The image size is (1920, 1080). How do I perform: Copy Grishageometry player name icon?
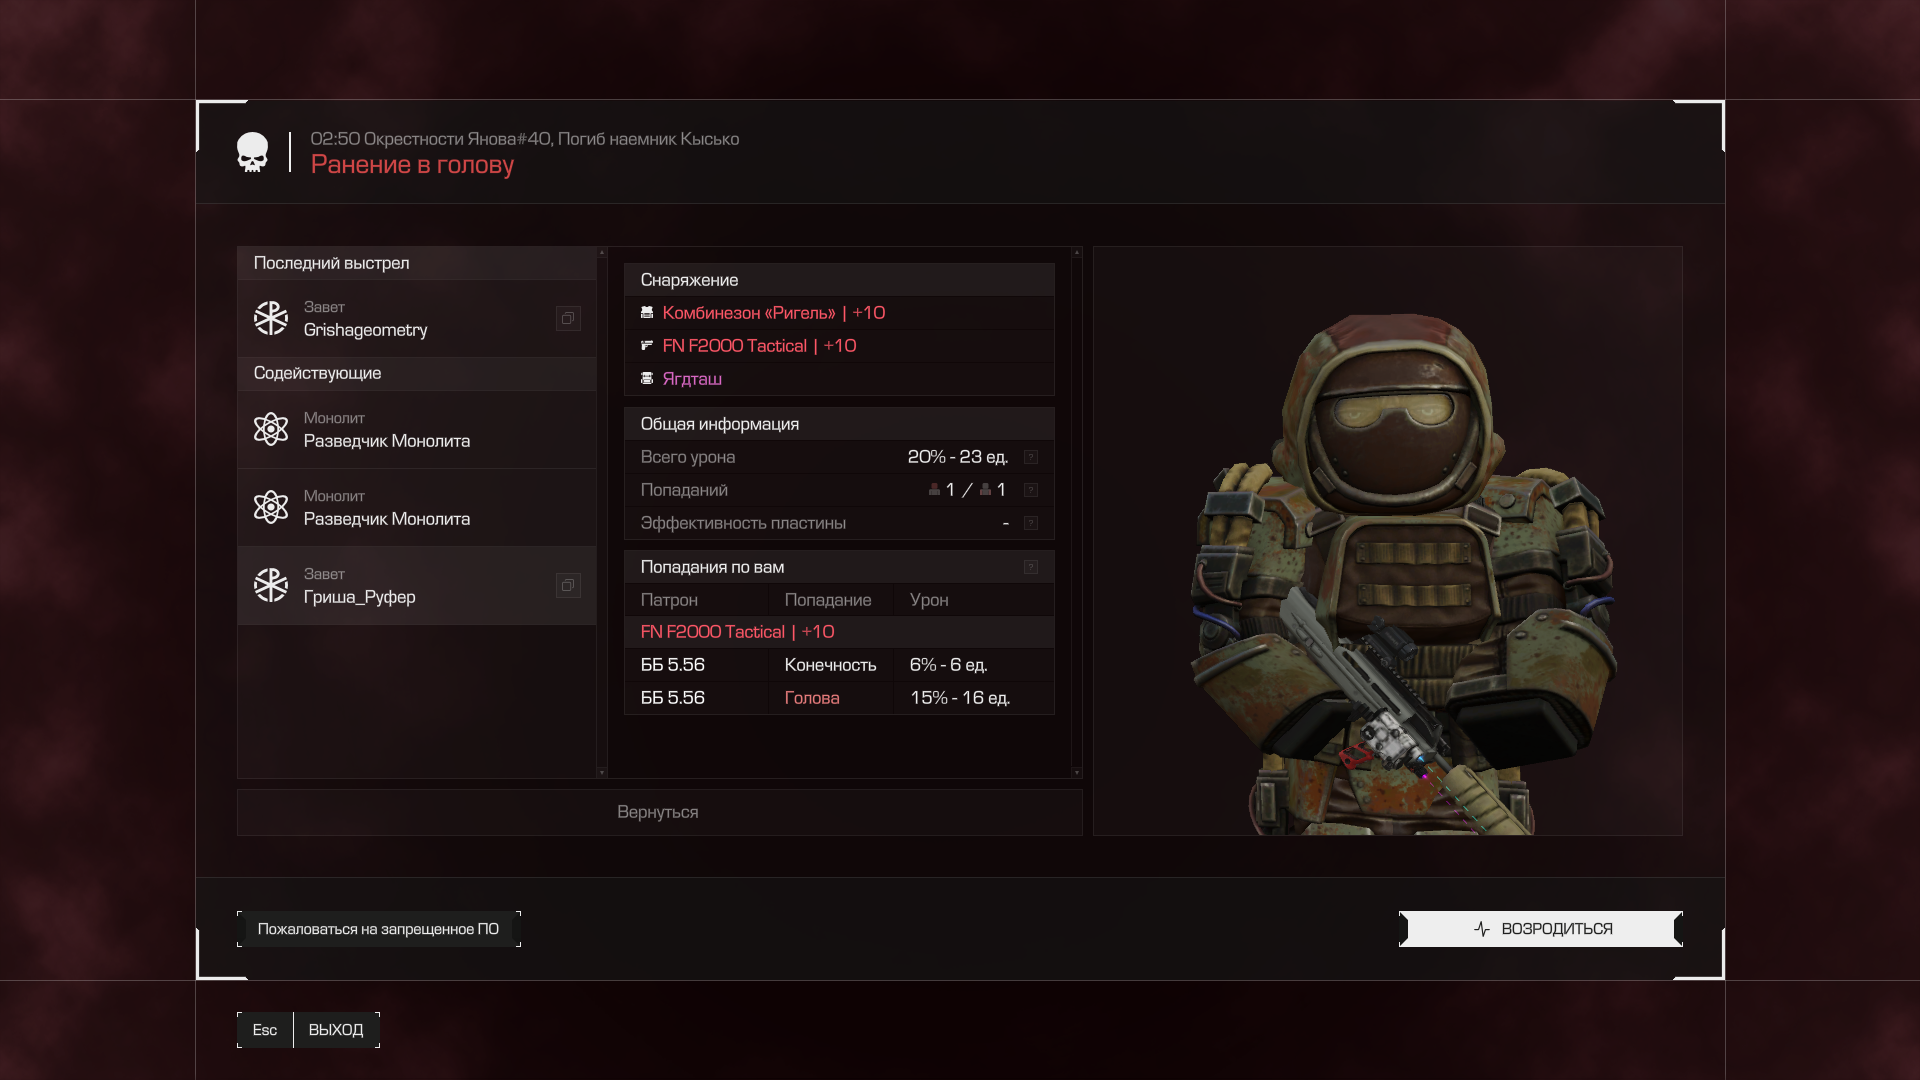(568, 318)
